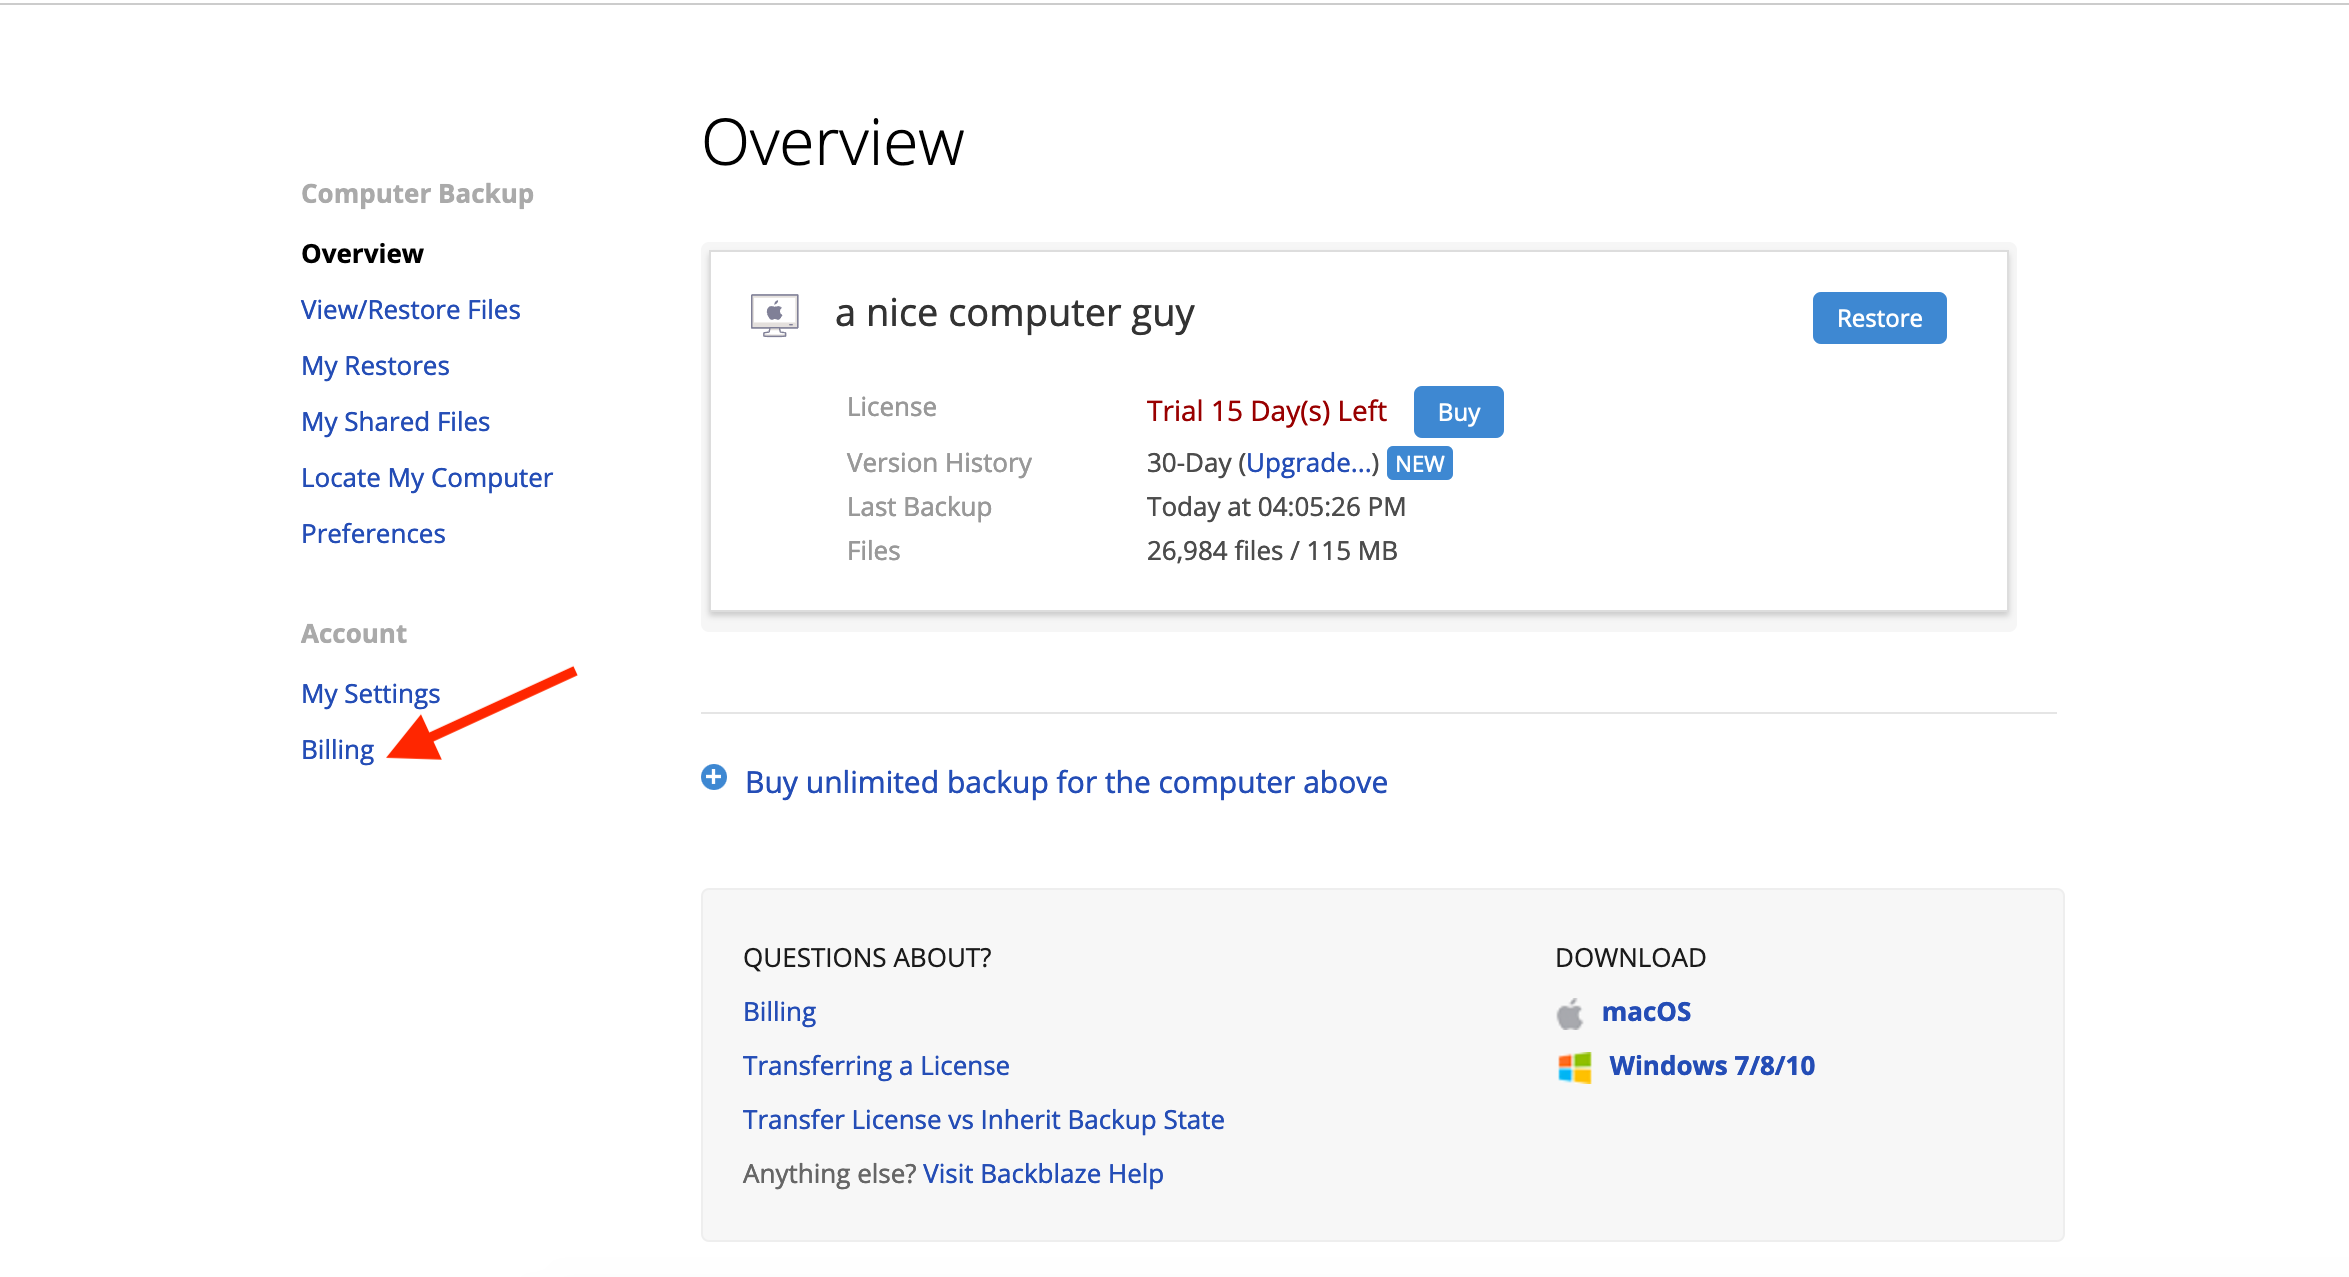
Task: Click the Files label in the computer card
Action: coord(873,551)
